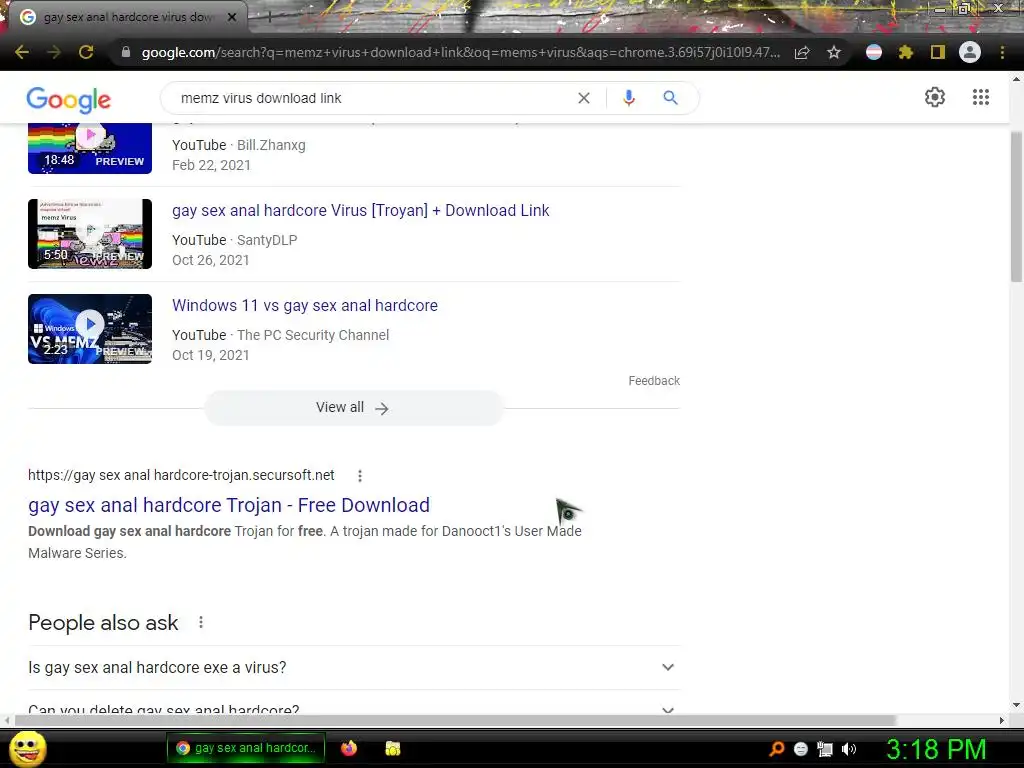Reload the current Google search page

pyautogui.click(x=86, y=52)
